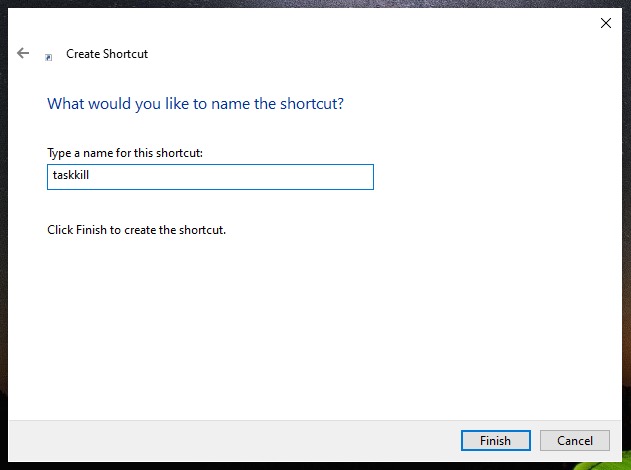Click the word taskkill in the name box
This screenshot has width=631, height=470.
71,175
